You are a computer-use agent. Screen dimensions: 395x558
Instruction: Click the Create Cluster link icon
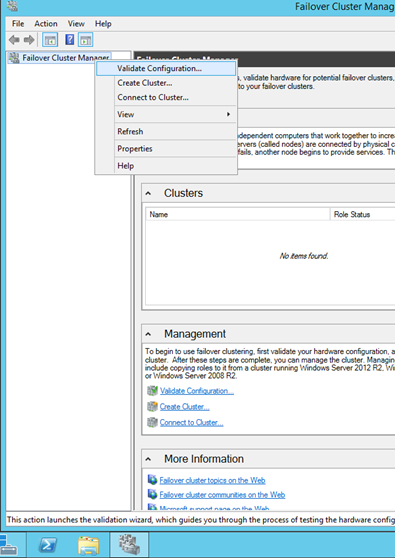tap(152, 406)
